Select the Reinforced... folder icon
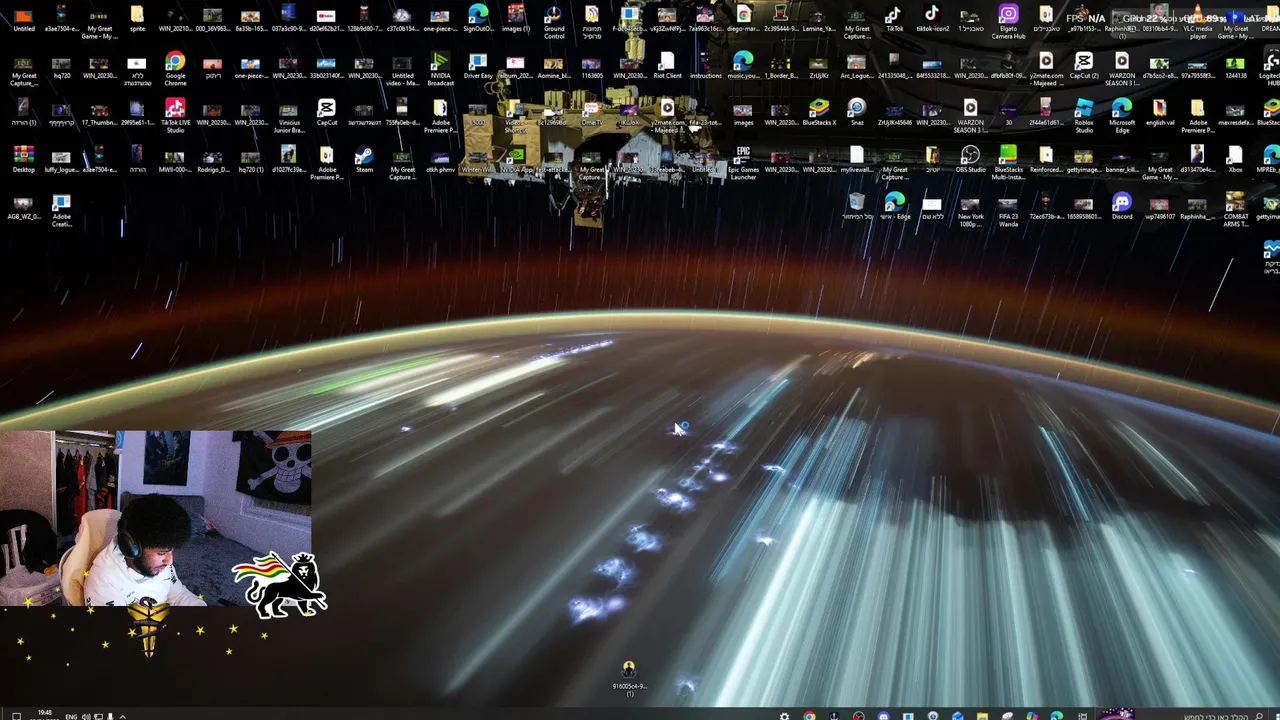Viewport: 1280px width, 720px height. pos(1046,160)
